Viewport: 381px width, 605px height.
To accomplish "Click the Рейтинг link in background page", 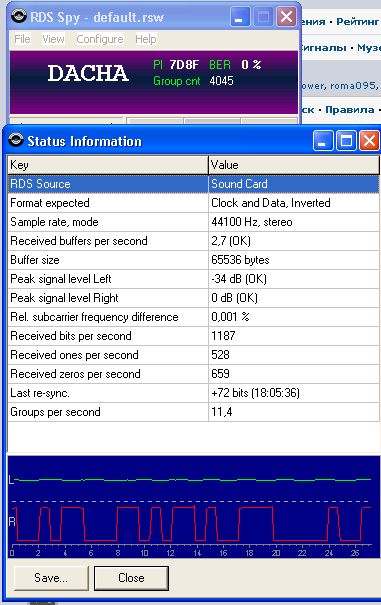I will pos(357,22).
